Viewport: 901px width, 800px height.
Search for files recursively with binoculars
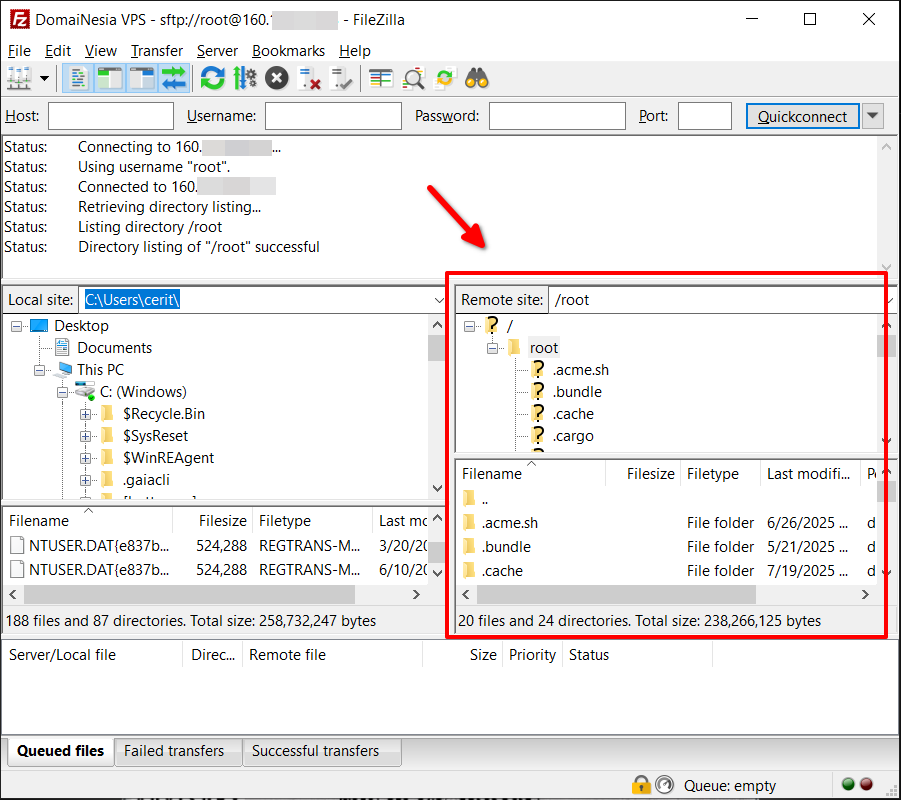477,78
